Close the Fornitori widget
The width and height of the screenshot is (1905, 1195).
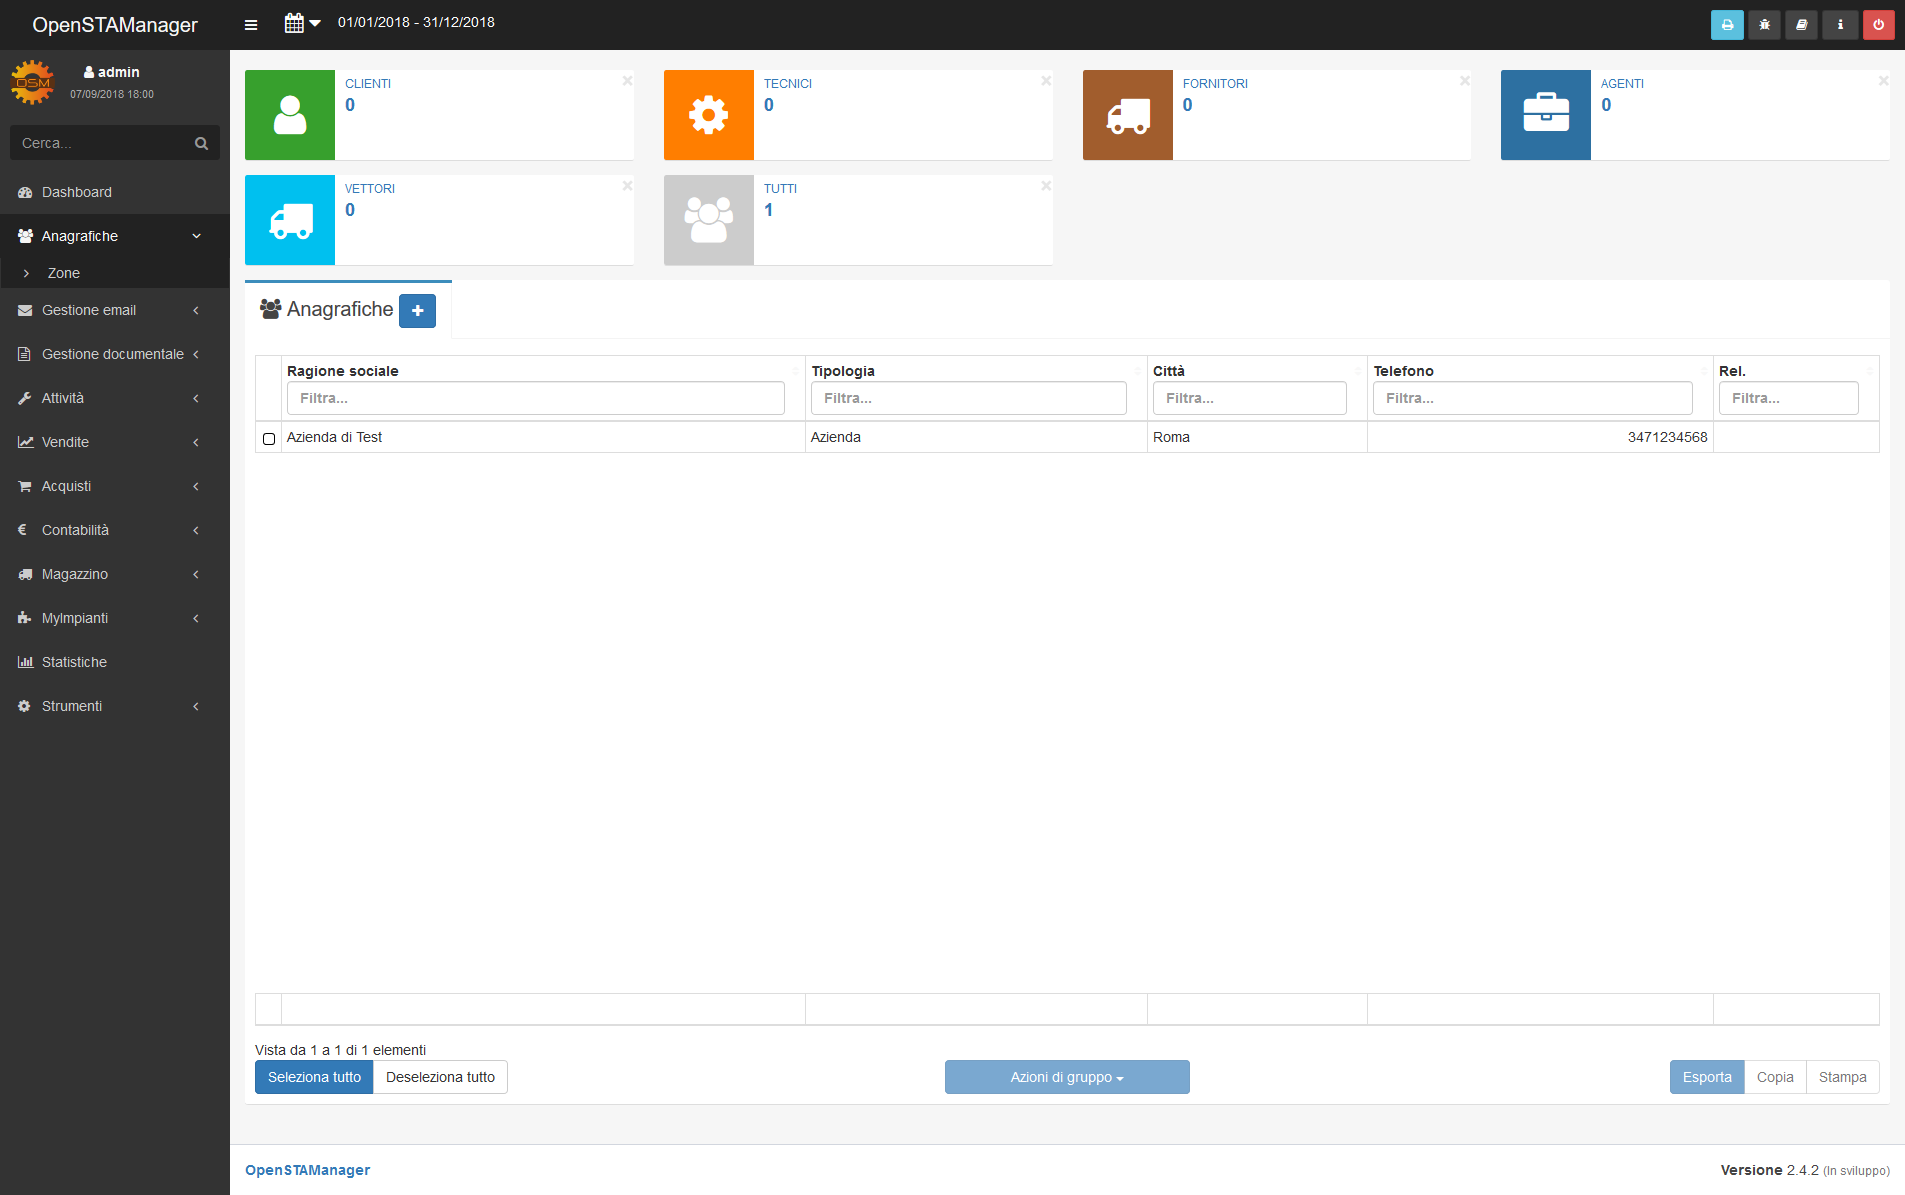tap(1464, 81)
